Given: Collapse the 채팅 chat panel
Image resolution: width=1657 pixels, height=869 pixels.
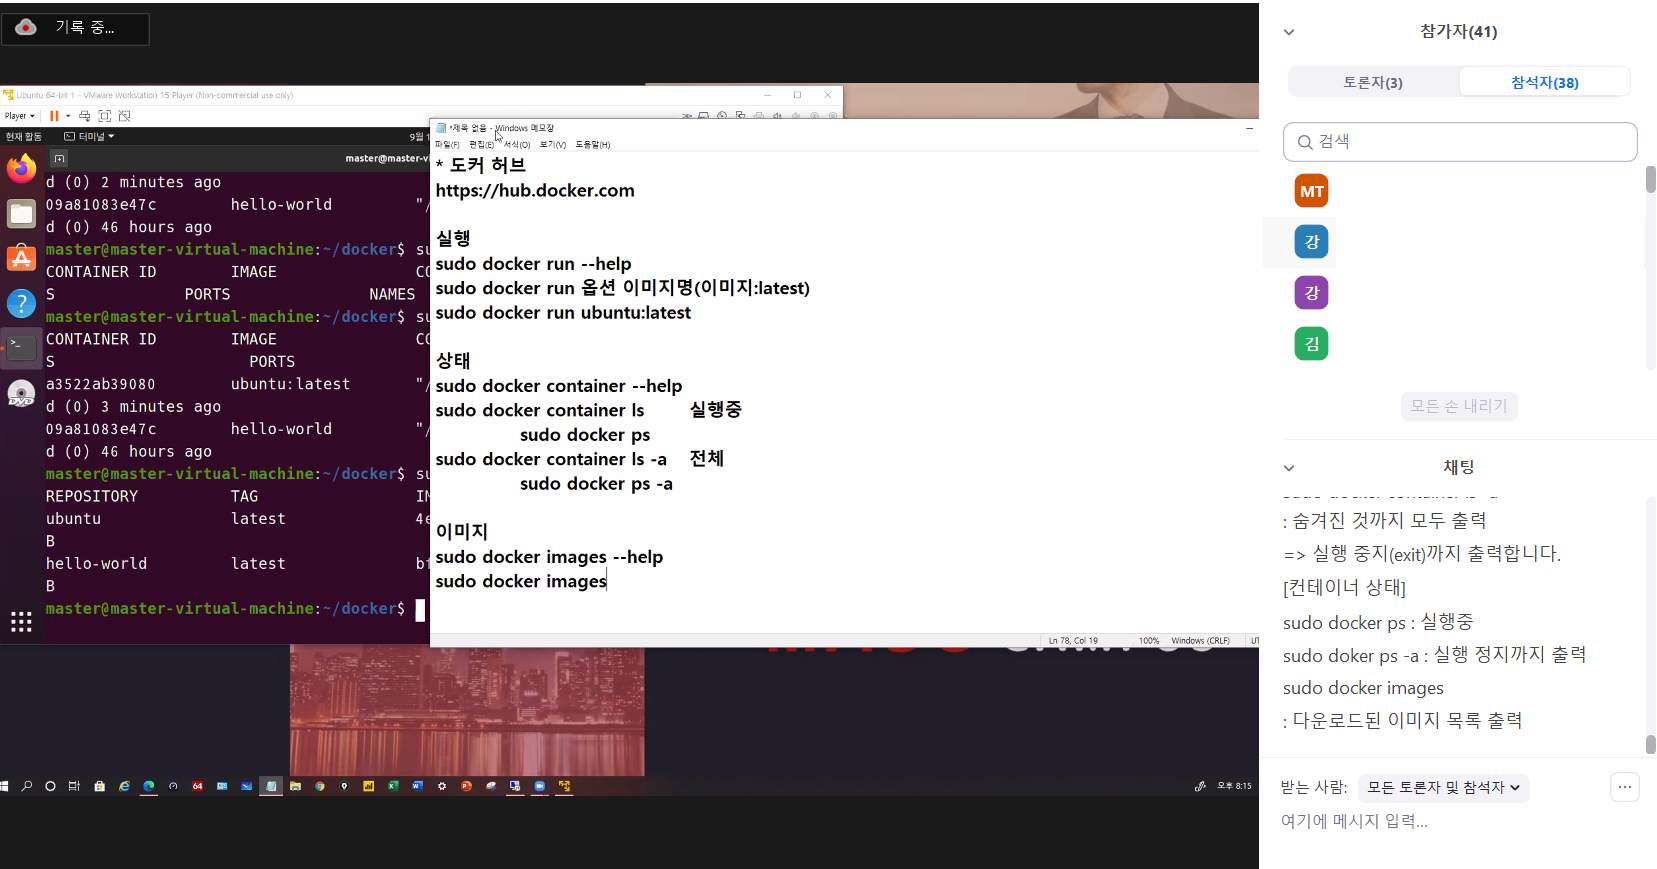Looking at the screenshot, I should click(1289, 468).
